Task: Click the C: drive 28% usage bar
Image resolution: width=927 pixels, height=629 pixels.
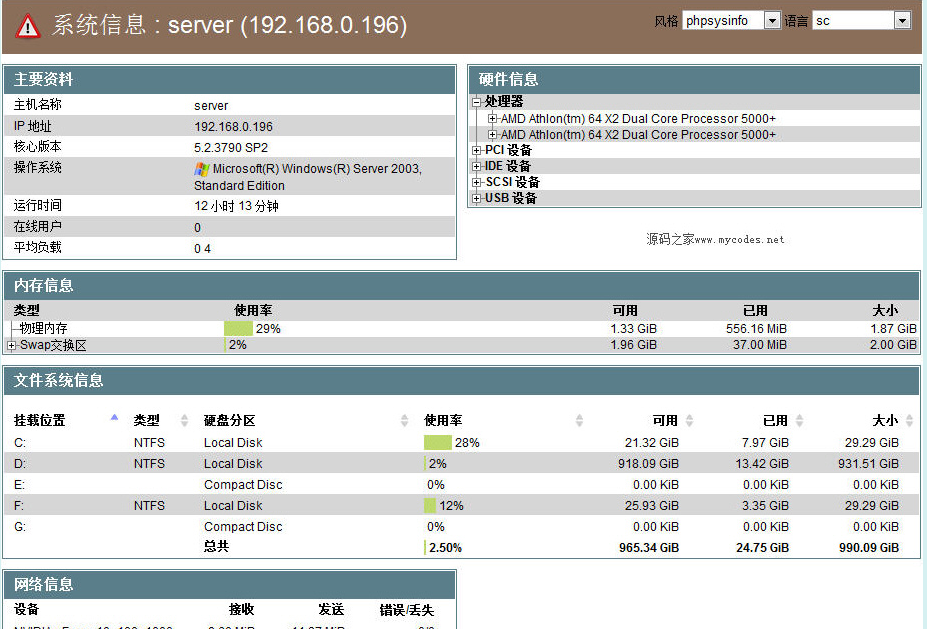Action: [438, 442]
